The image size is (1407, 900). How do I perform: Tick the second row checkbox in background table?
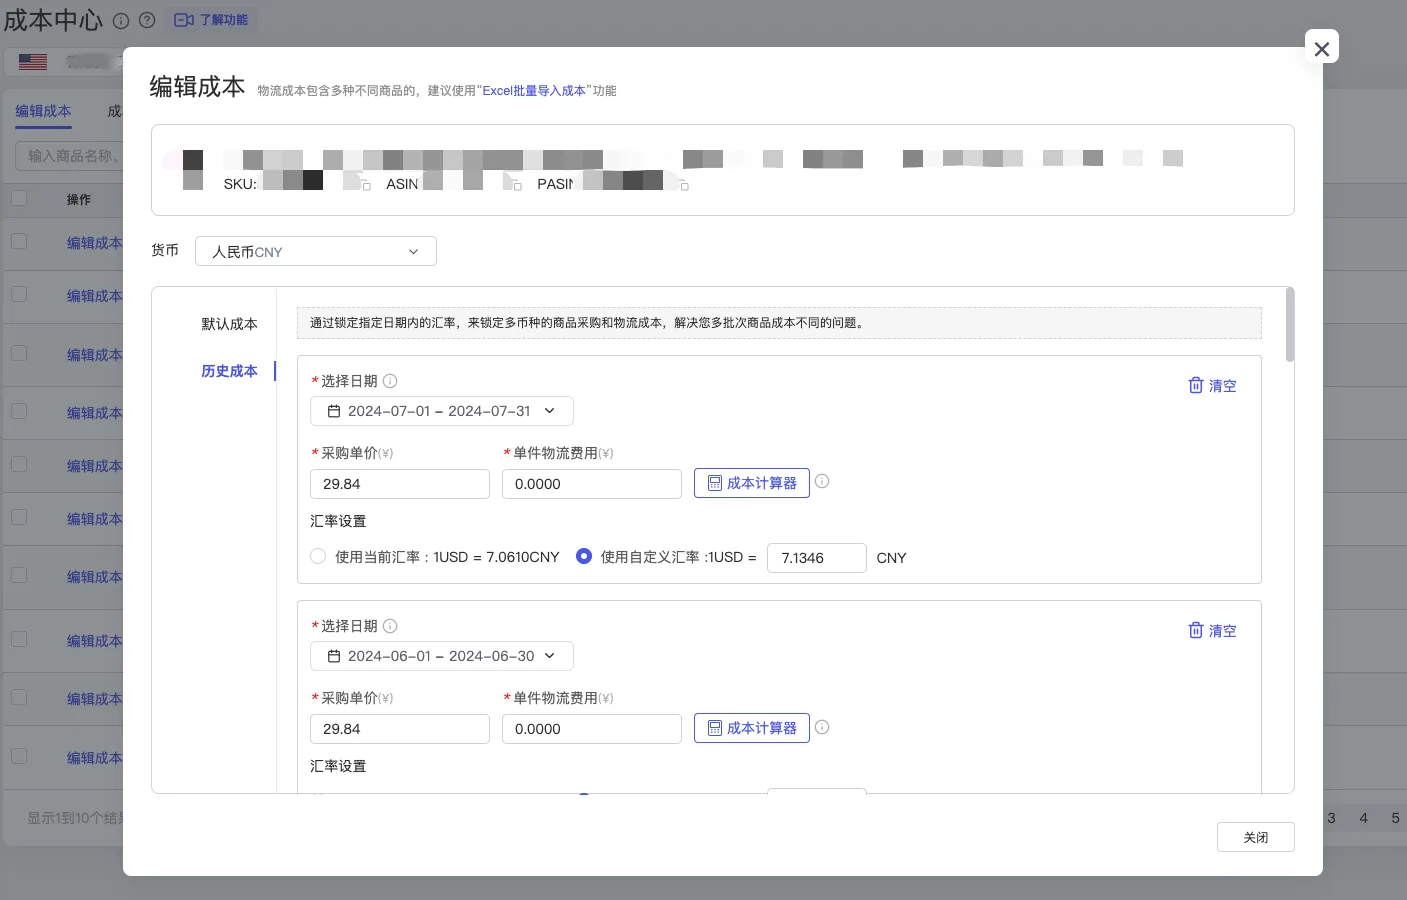pos(19,294)
